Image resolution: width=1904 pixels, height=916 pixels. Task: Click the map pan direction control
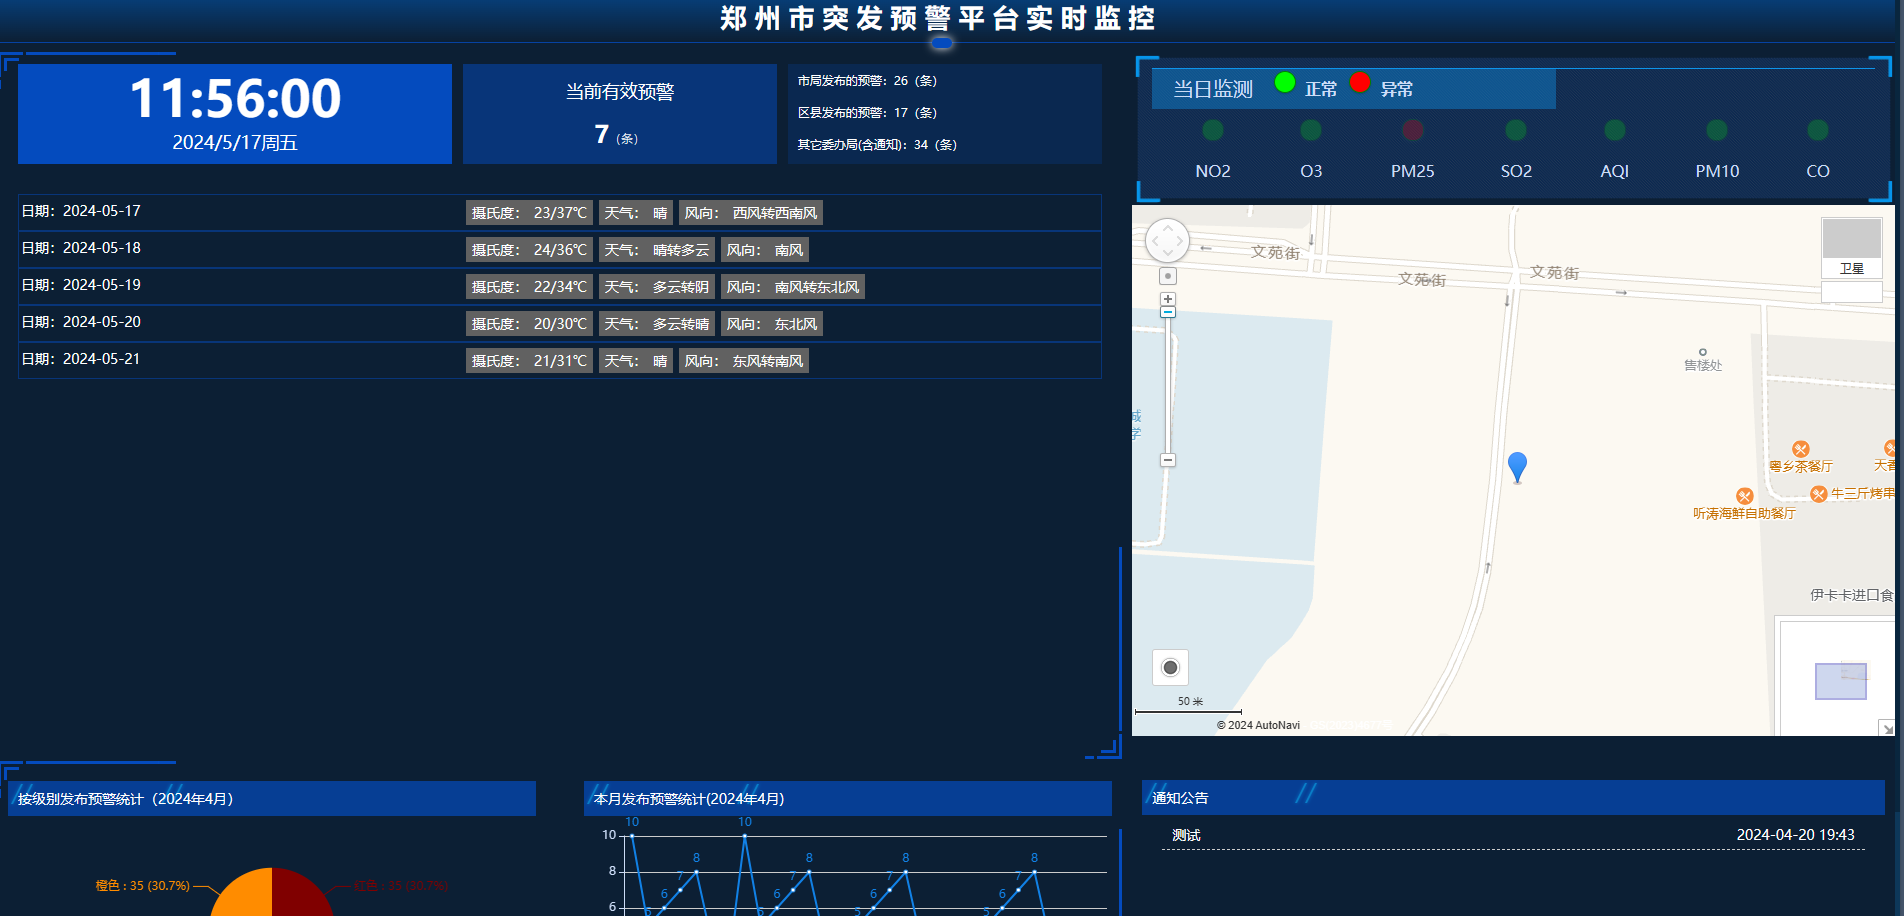tap(1167, 241)
